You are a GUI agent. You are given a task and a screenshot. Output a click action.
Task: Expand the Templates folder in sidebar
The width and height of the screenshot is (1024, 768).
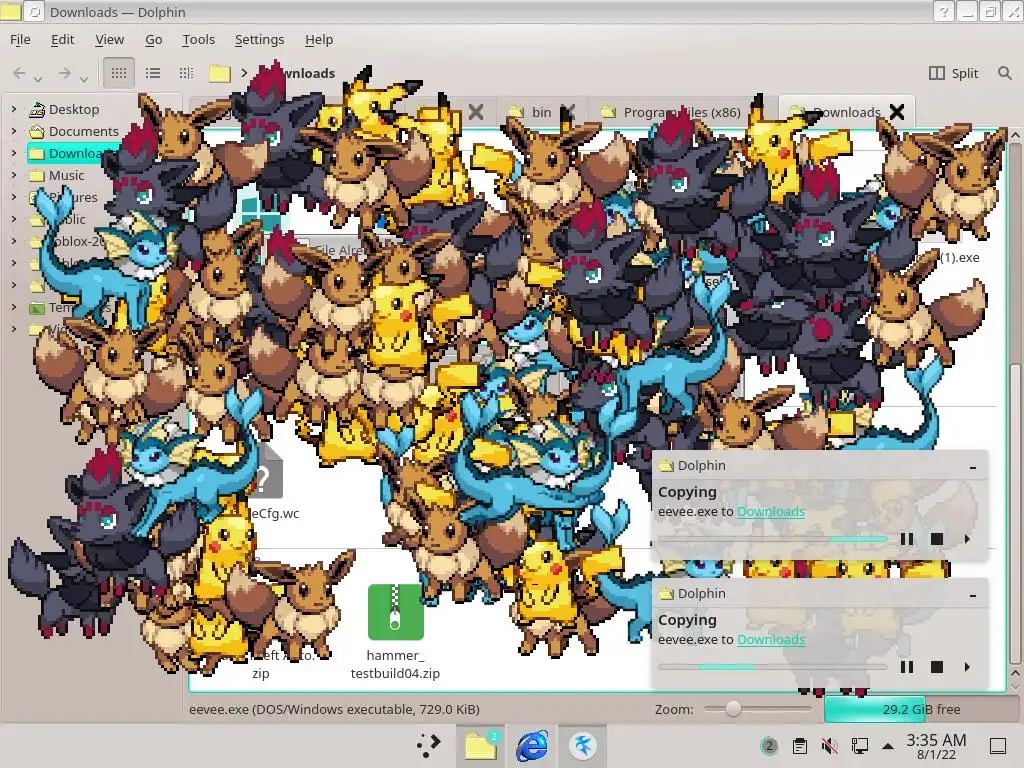pos(14,307)
